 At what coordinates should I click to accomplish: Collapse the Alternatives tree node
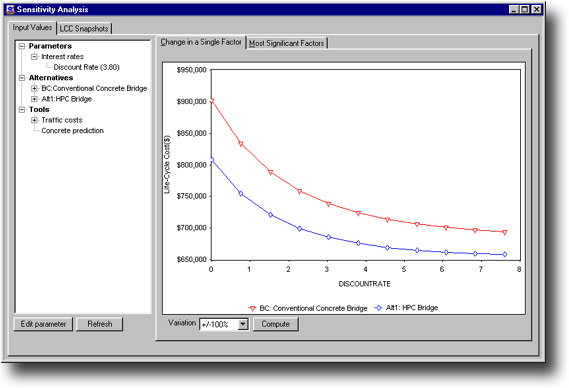22,78
